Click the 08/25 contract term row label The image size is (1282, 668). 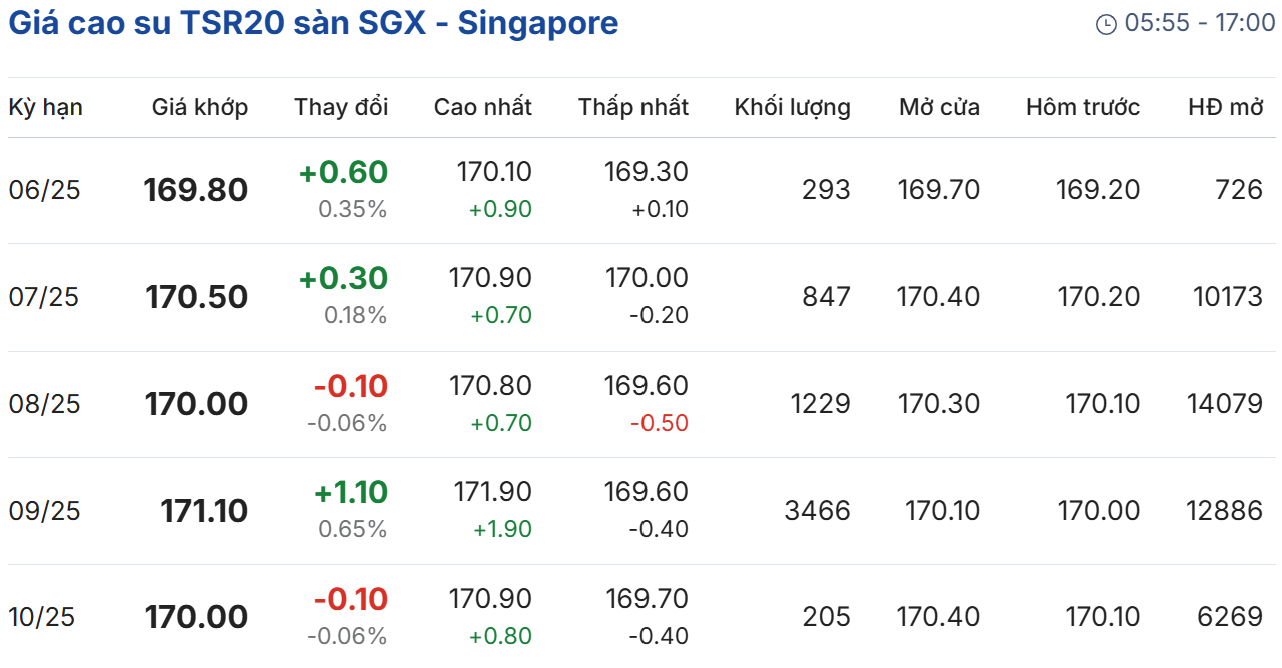(x=44, y=404)
